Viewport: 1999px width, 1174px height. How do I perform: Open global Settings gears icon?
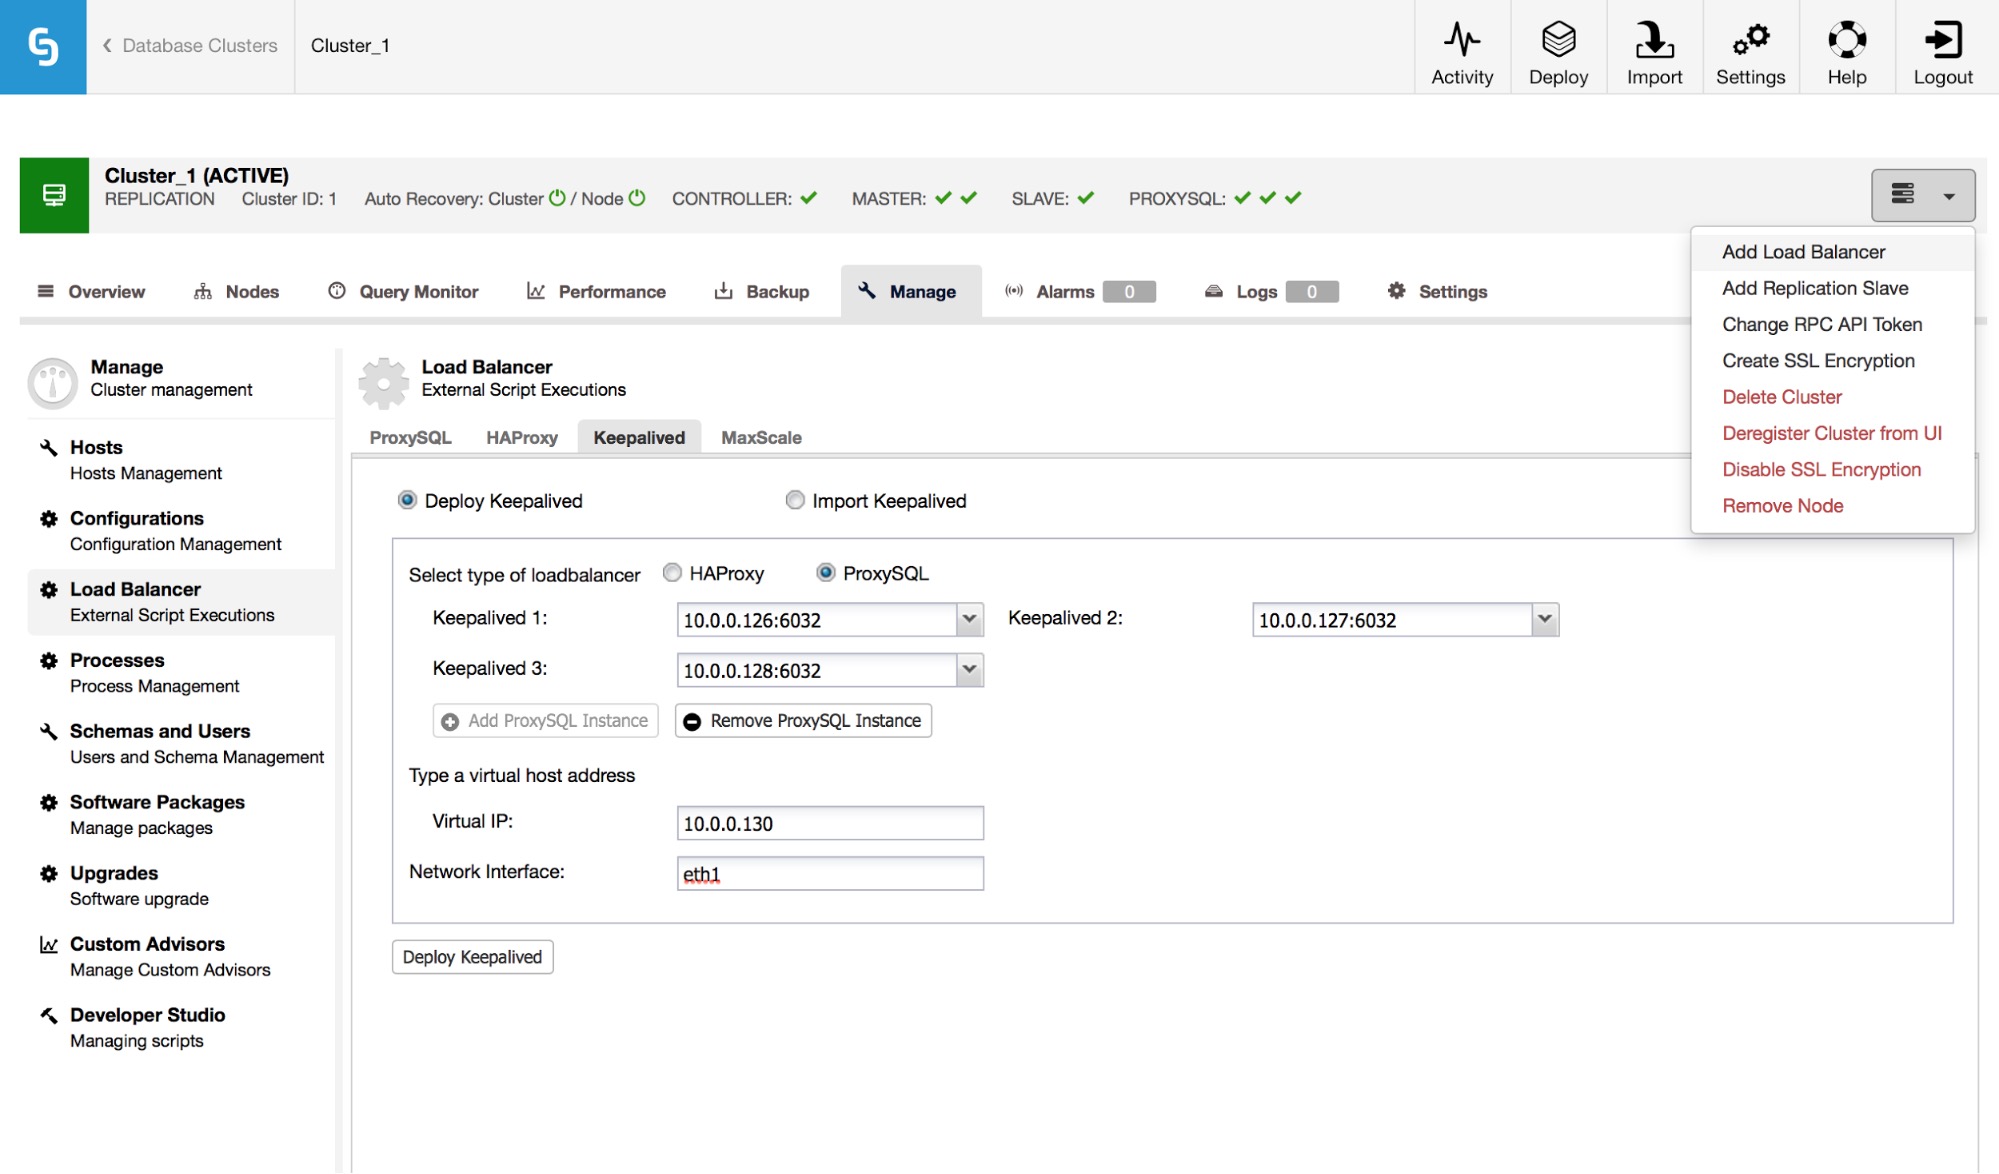(x=1750, y=40)
